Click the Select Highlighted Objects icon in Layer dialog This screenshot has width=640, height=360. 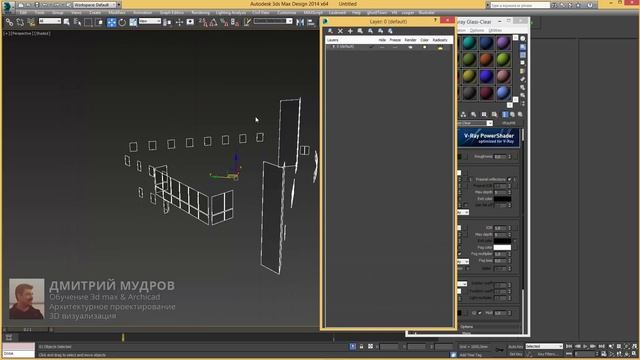pos(360,31)
